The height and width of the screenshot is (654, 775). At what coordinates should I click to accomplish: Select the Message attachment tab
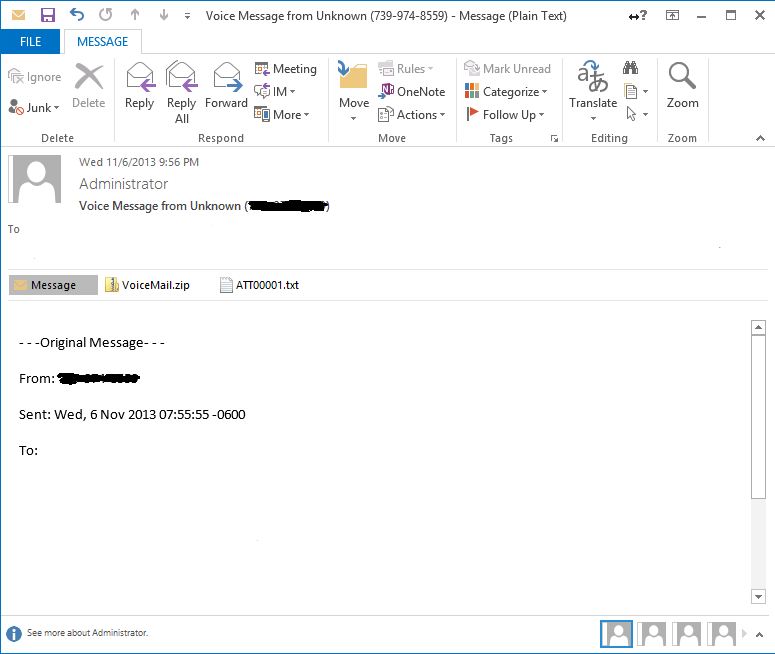[x=53, y=285]
